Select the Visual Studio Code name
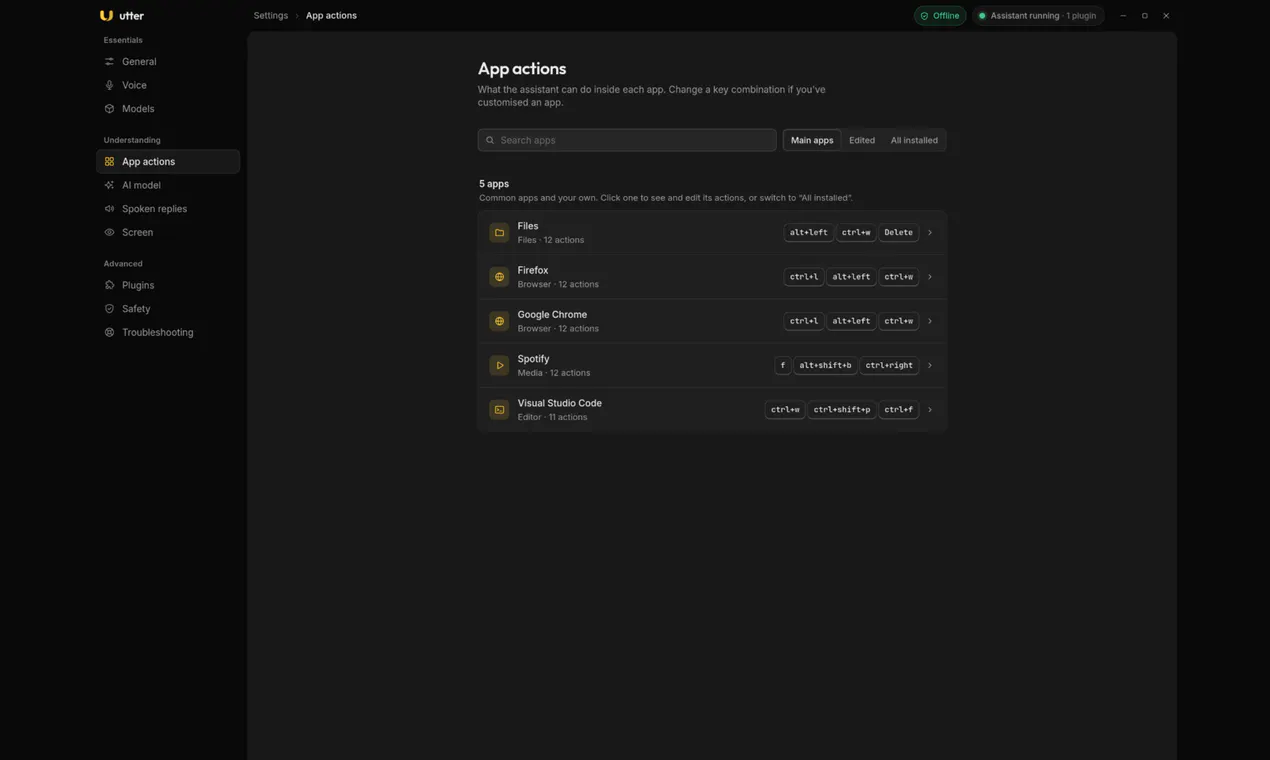The image size is (1270, 760). click(x=559, y=403)
